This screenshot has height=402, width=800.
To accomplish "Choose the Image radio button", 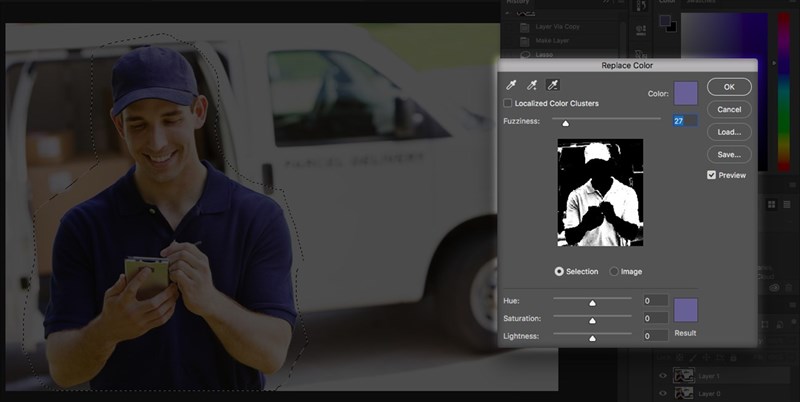I will point(614,271).
